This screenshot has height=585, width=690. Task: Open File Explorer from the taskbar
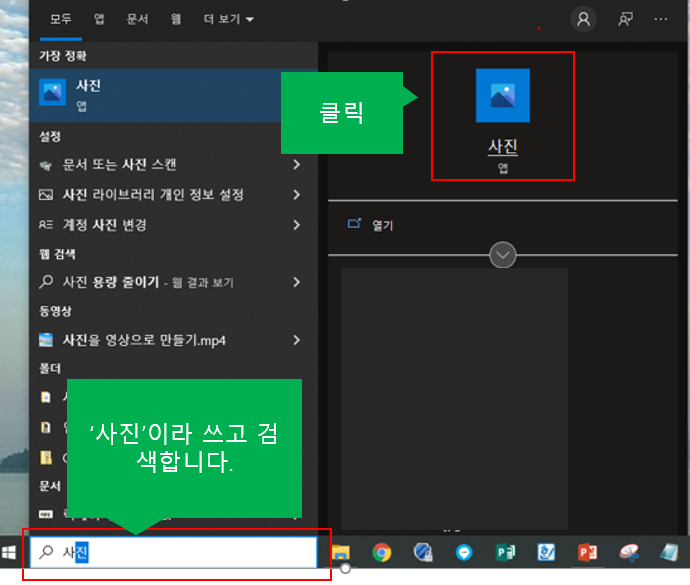pos(341,552)
